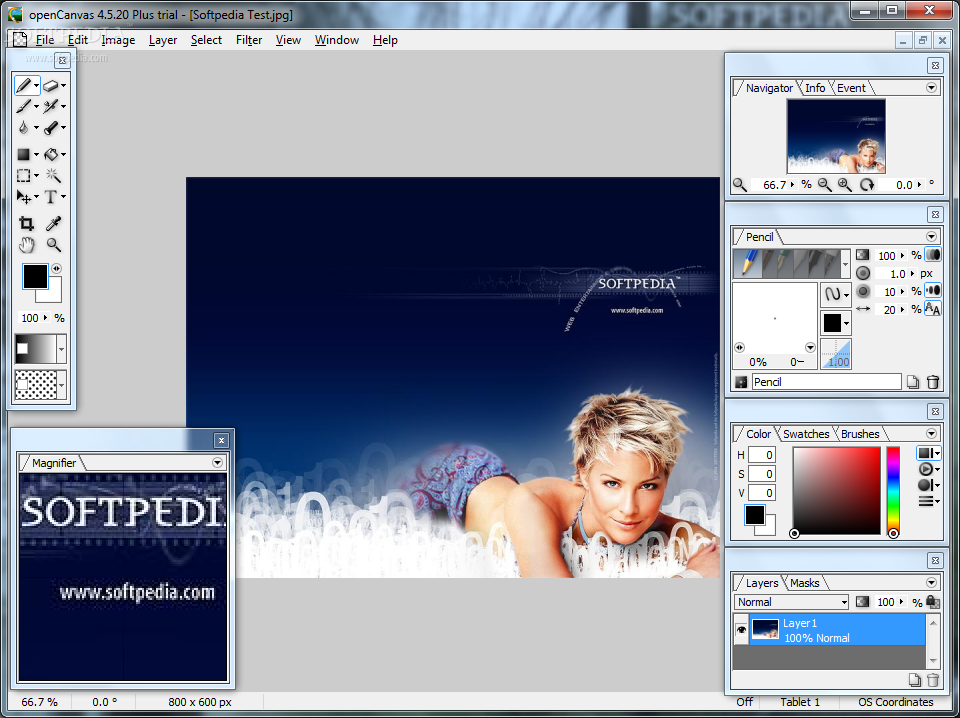Open the Normal blend mode dropdown

791,602
